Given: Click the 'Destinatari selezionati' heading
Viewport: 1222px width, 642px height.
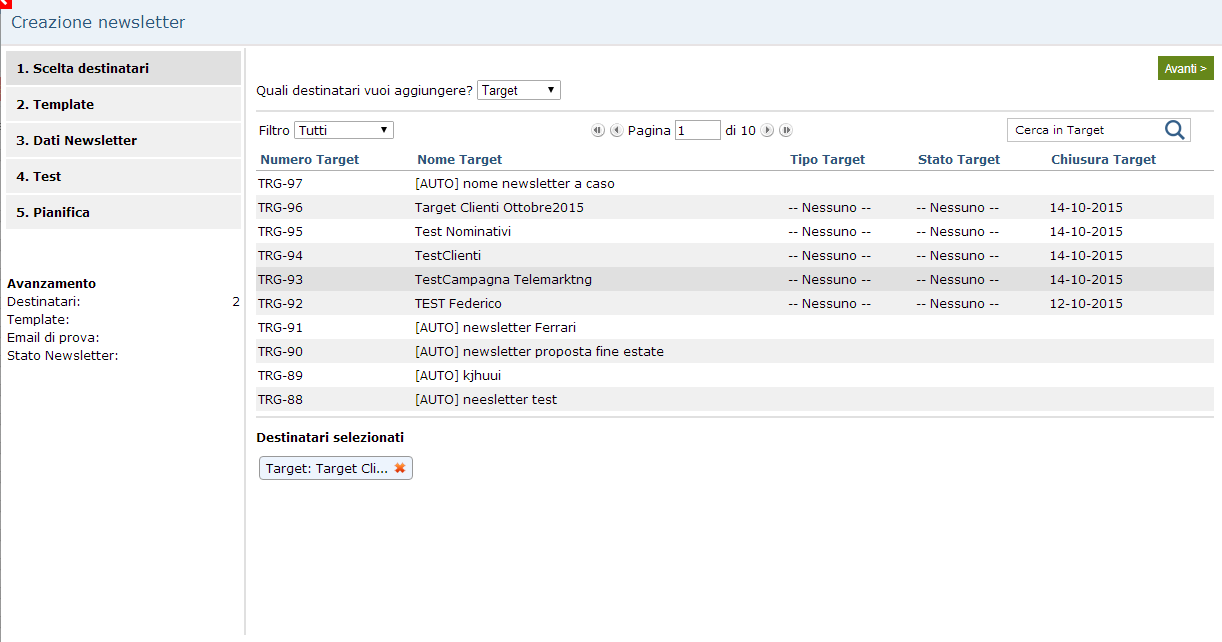Looking at the screenshot, I should pos(330,438).
